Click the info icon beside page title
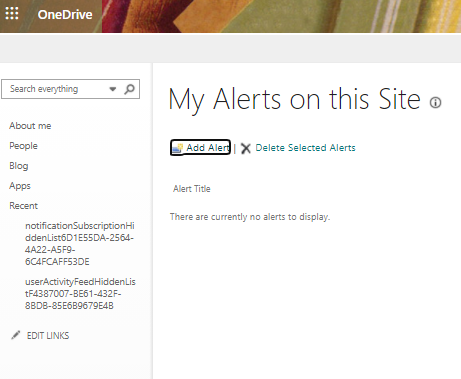The width and height of the screenshot is (461, 379). [x=435, y=102]
